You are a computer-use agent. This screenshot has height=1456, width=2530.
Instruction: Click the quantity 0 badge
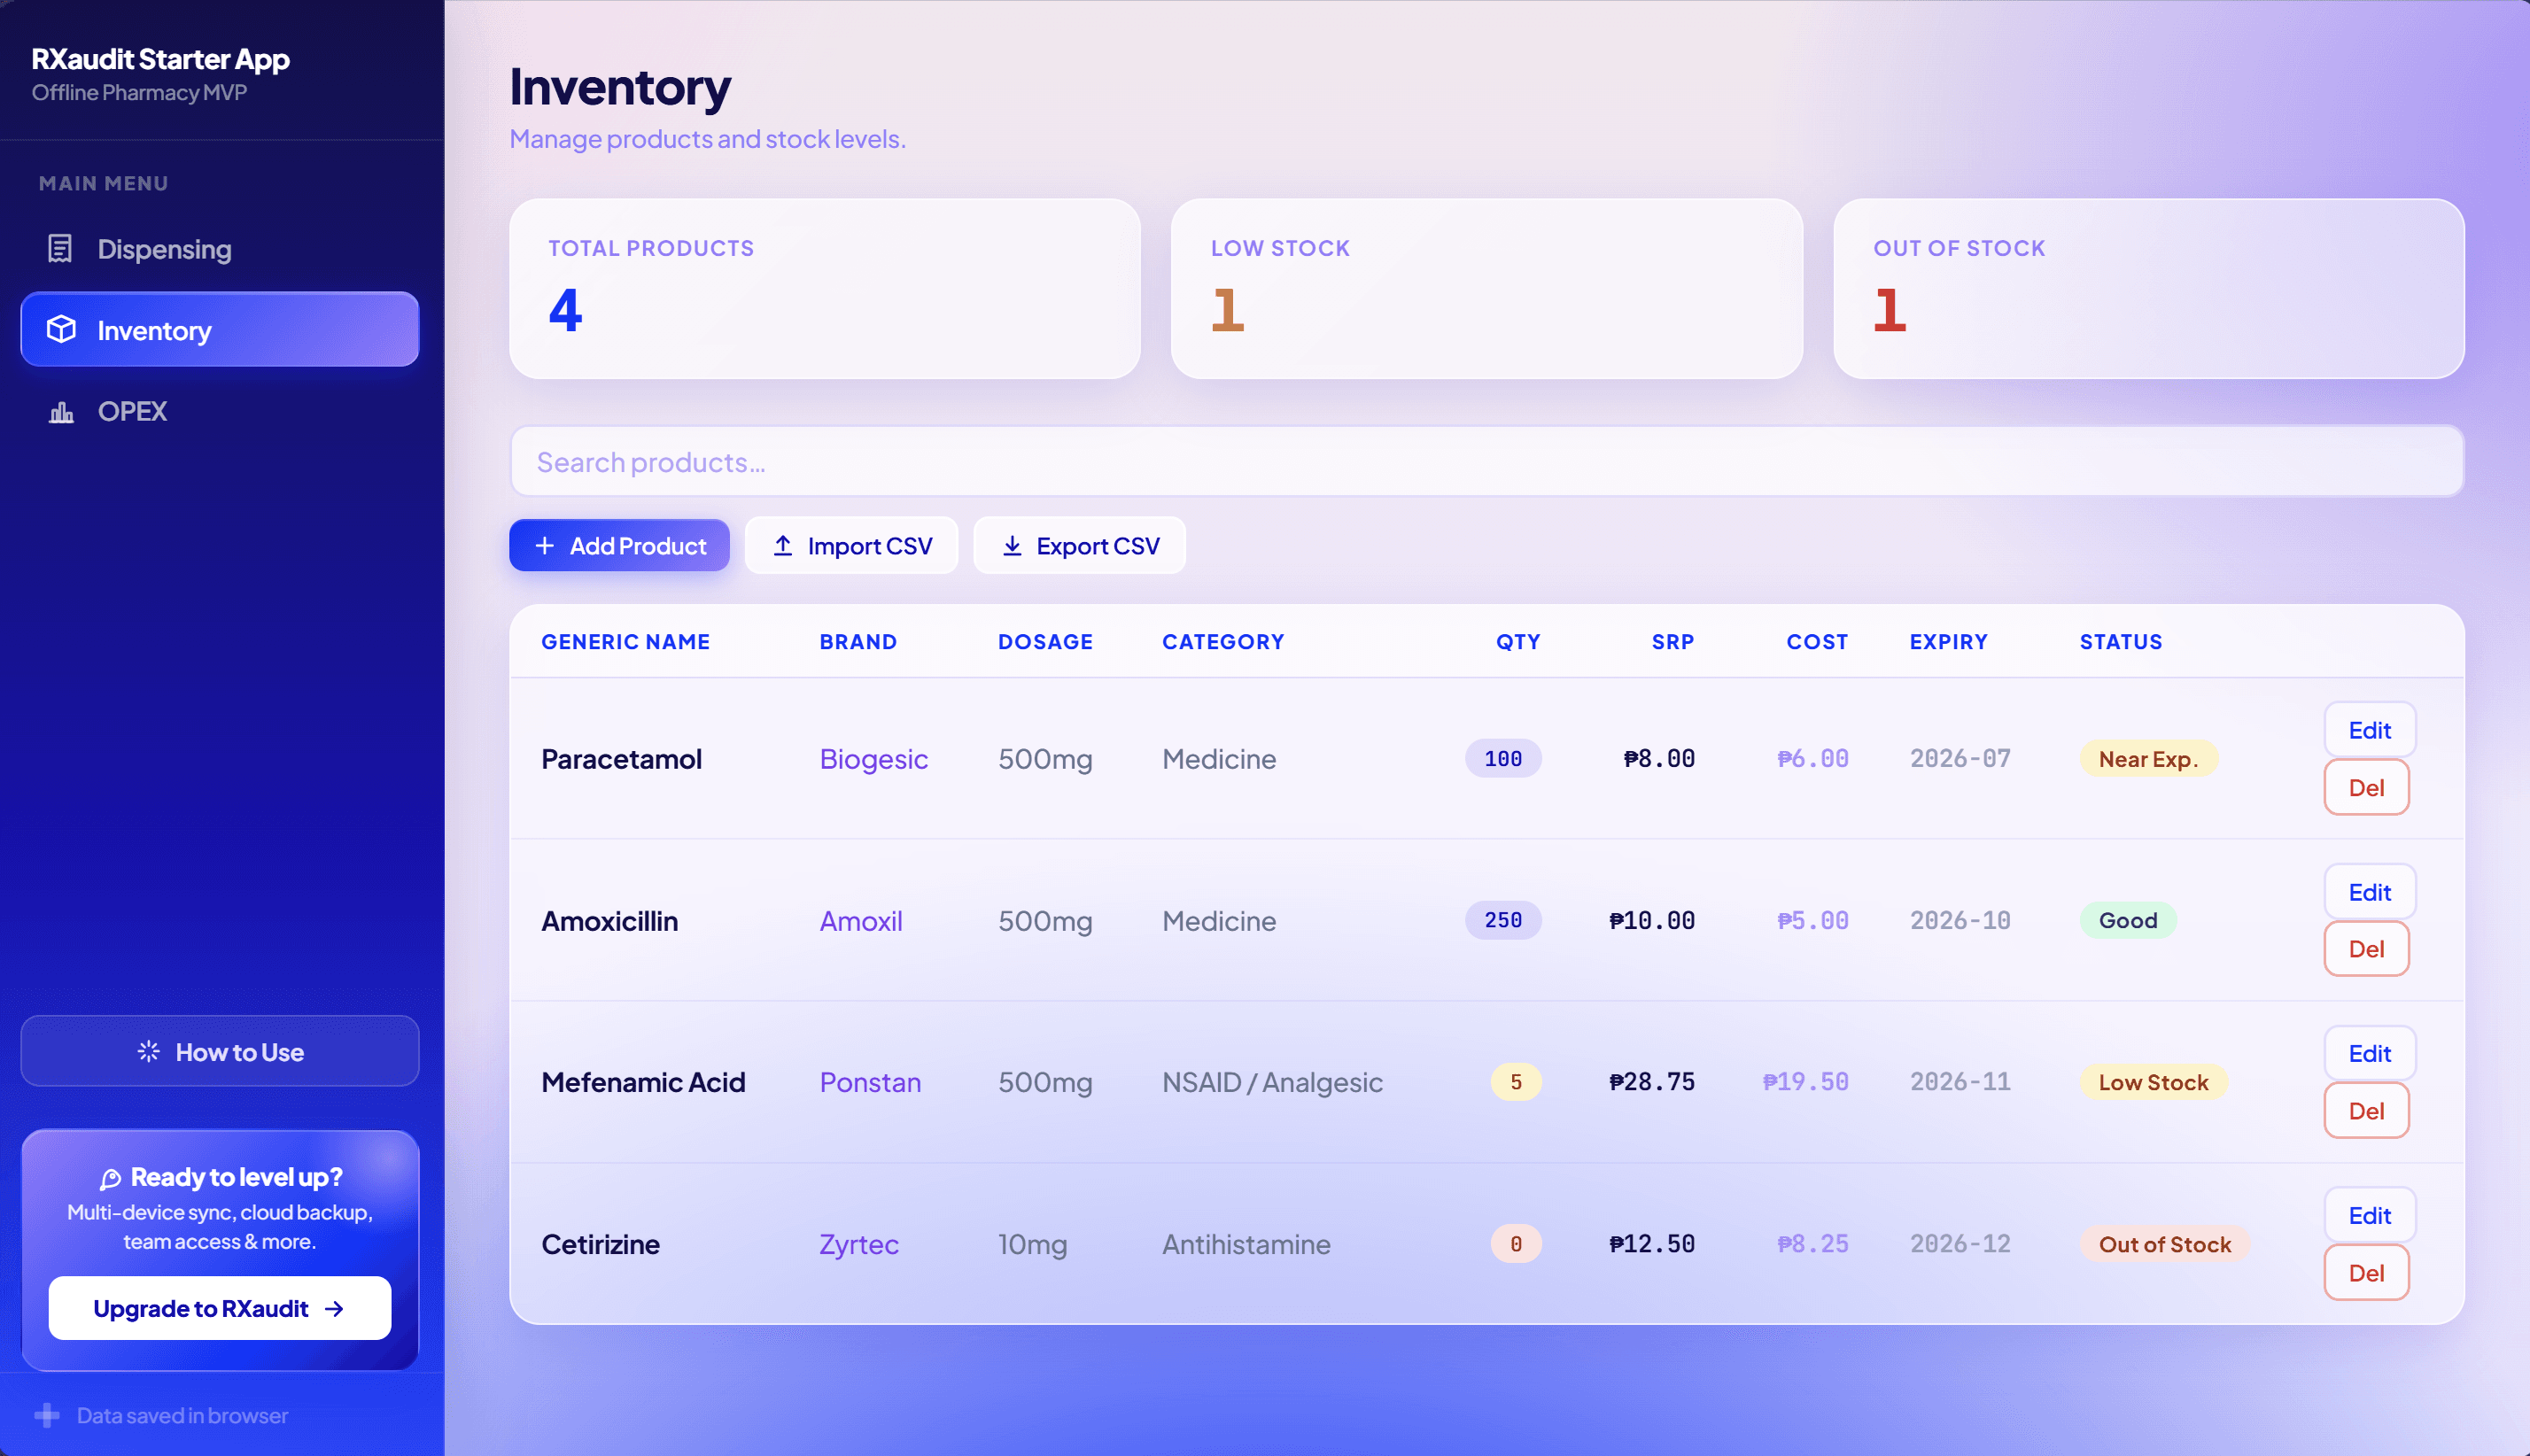[x=1516, y=1245]
